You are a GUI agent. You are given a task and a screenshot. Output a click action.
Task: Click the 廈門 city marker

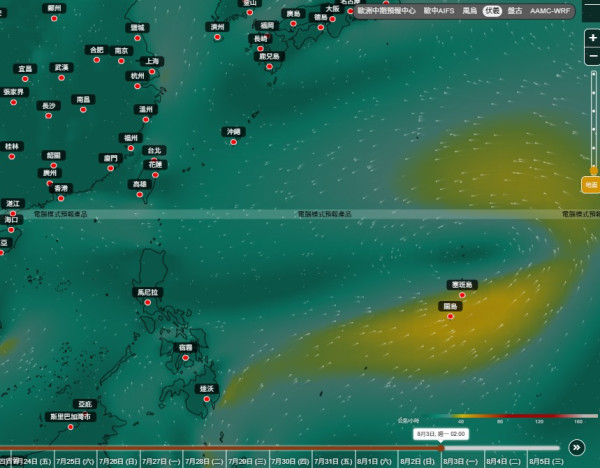pyautogui.click(x=111, y=168)
